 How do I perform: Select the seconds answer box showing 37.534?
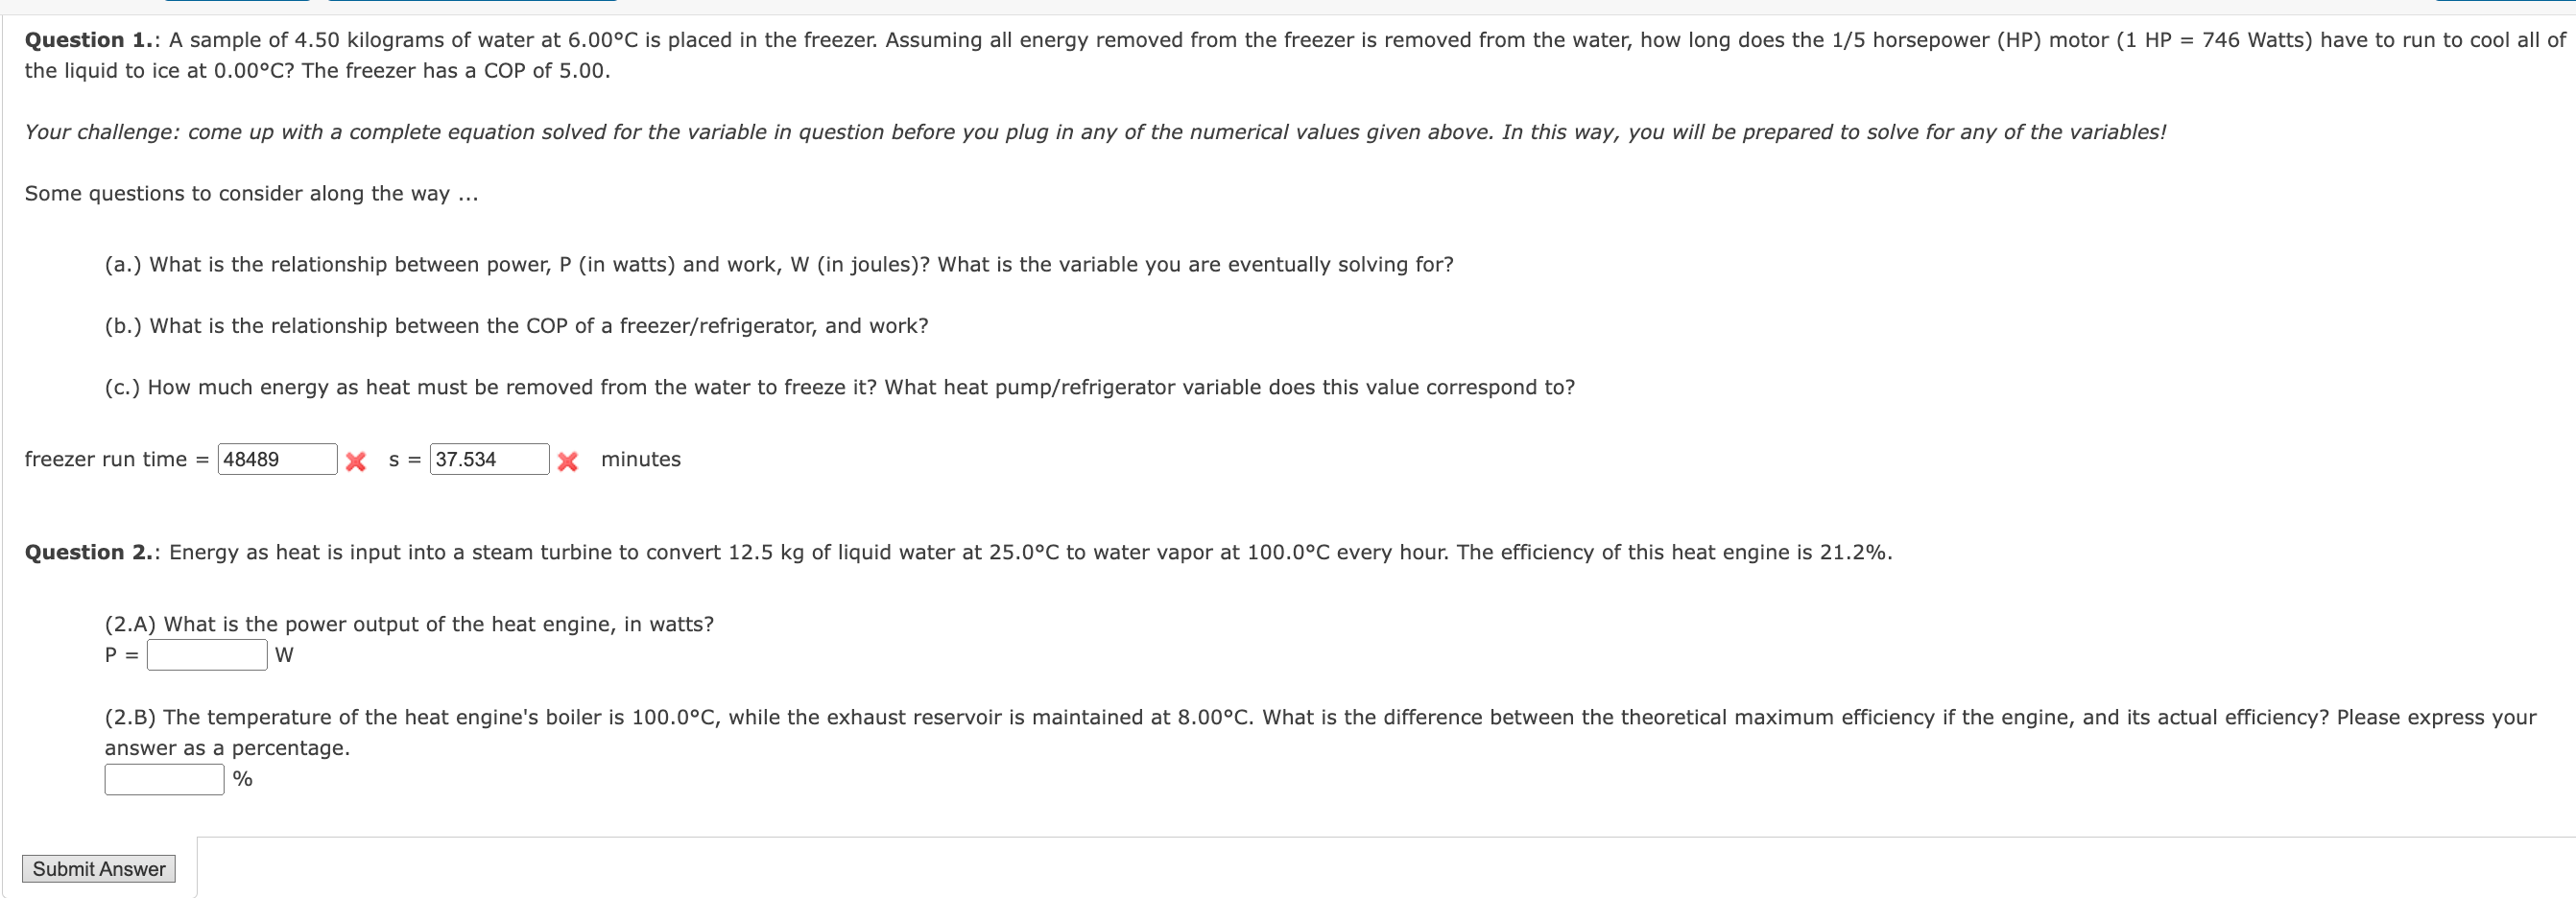point(488,459)
